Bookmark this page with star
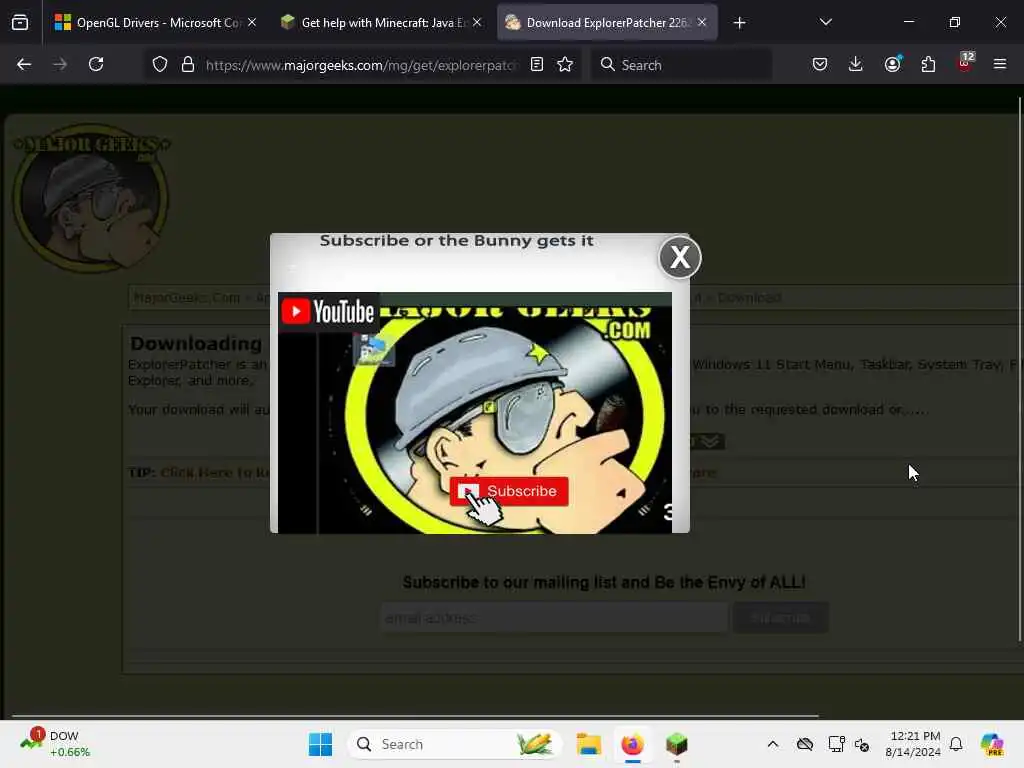The image size is (1024, 768). tap(565, 64)
